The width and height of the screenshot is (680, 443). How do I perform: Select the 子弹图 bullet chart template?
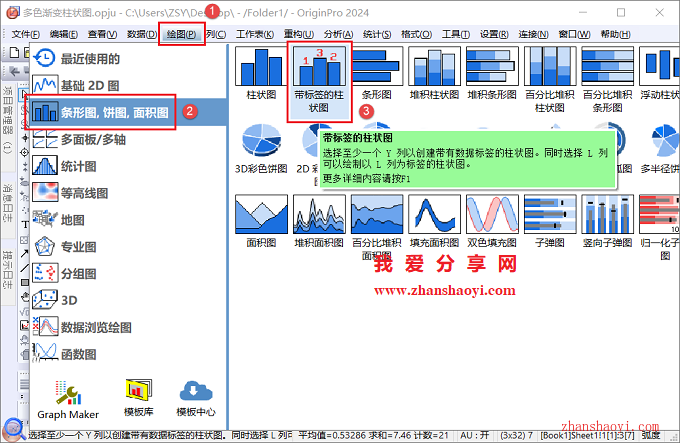[x=550, y=221]
